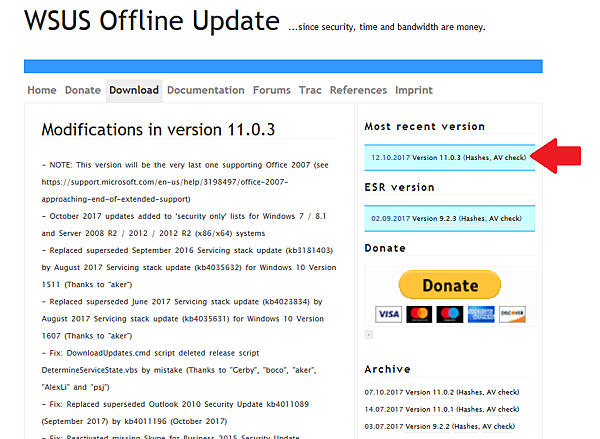Open the Documentation page
This screenshot has width=600, height=439.
coord(205,90)
